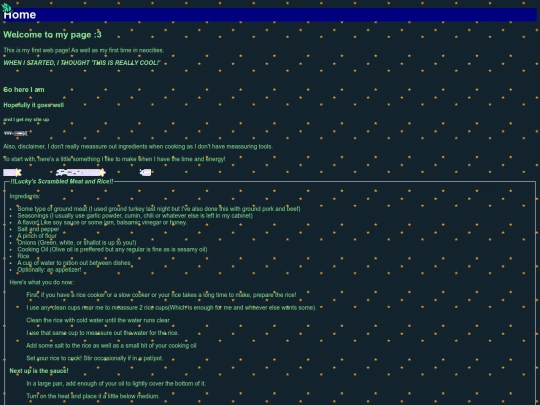Click the 'In a large pan, add enough' step
Image resolution: width=540 pixels, height=405 pixels.
(x=116, y=384)
